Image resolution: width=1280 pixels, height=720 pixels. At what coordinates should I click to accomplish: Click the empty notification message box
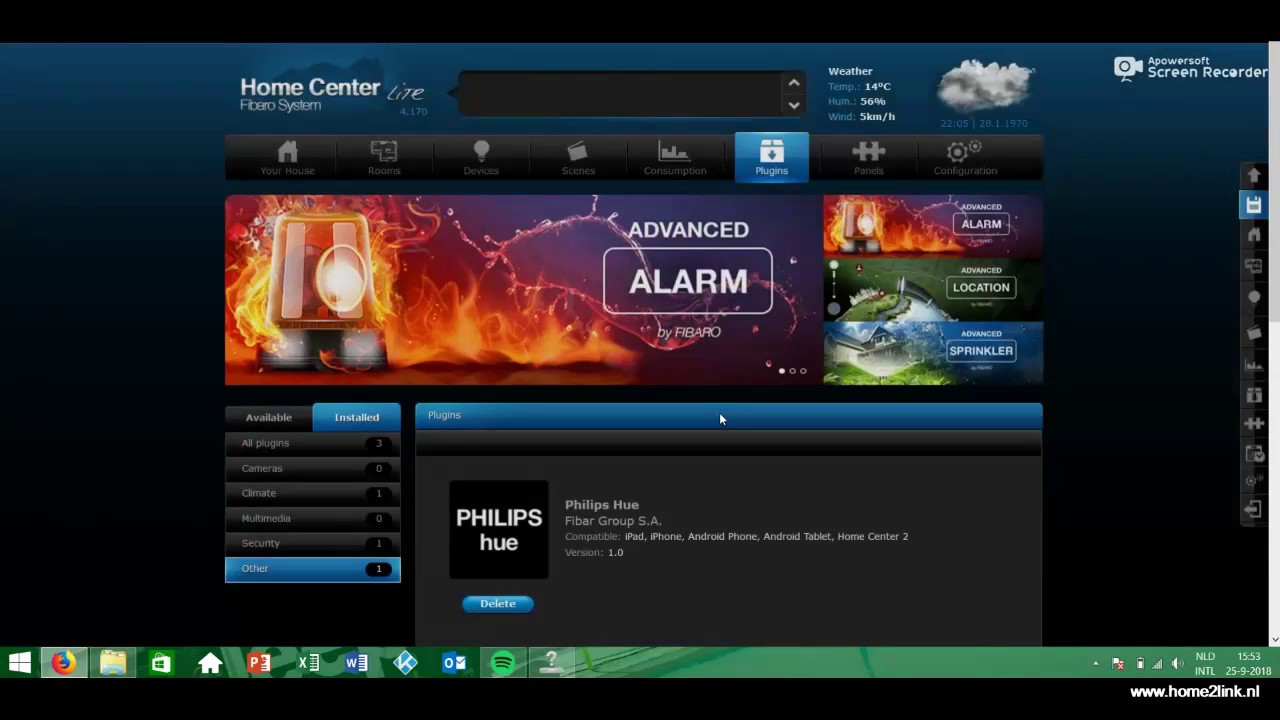click(x=620, y=94)
